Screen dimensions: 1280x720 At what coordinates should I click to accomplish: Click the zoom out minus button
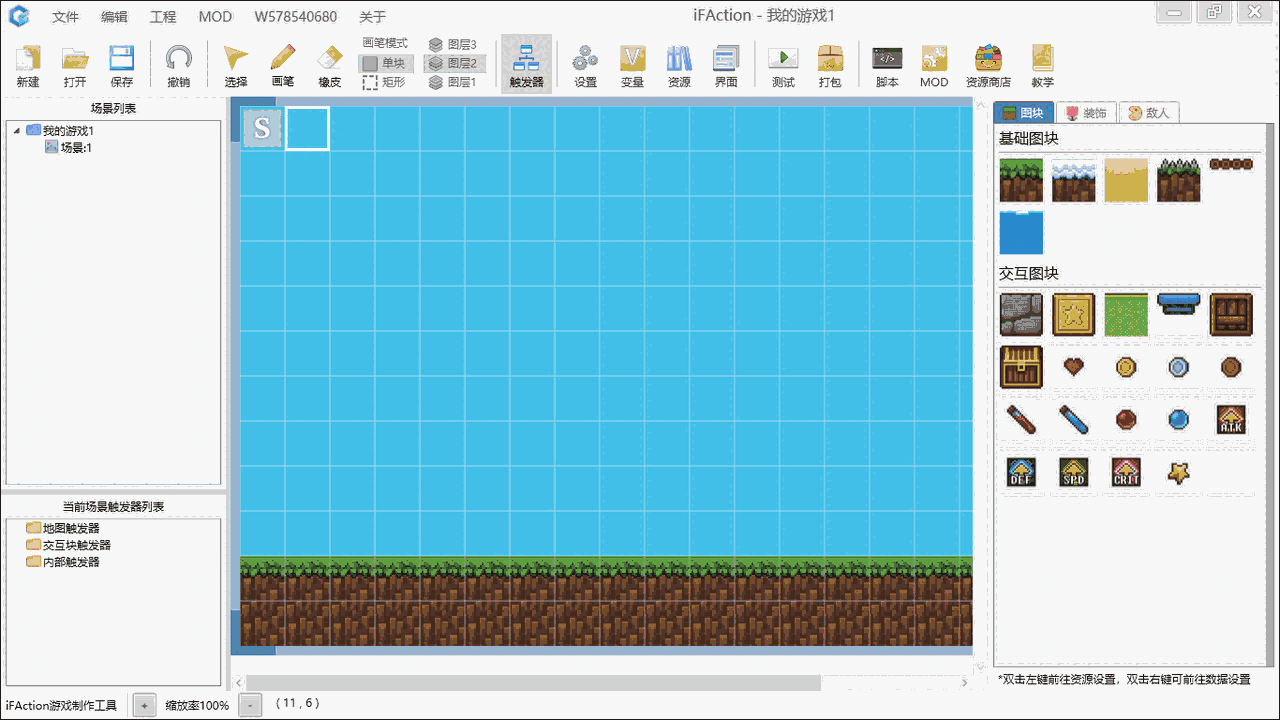tap(250, 705)
